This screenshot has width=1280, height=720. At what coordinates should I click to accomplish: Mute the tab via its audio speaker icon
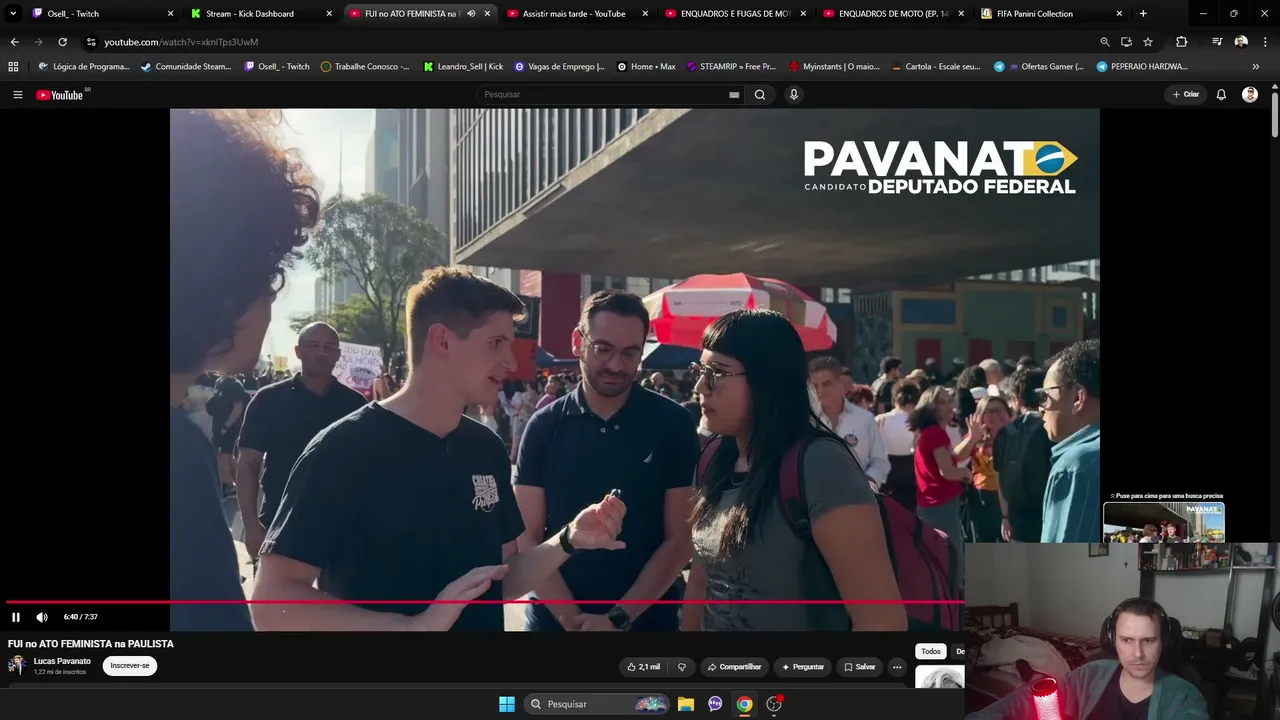coord(471,14)
